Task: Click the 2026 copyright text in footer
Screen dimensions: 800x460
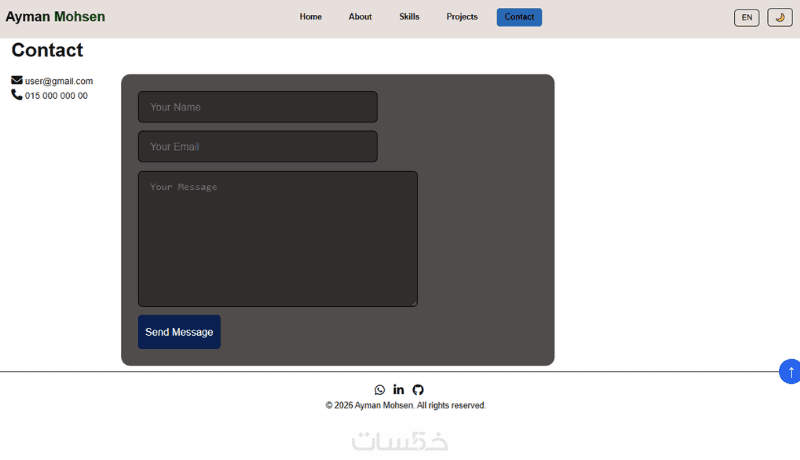Action: click(x=406, y=405)
